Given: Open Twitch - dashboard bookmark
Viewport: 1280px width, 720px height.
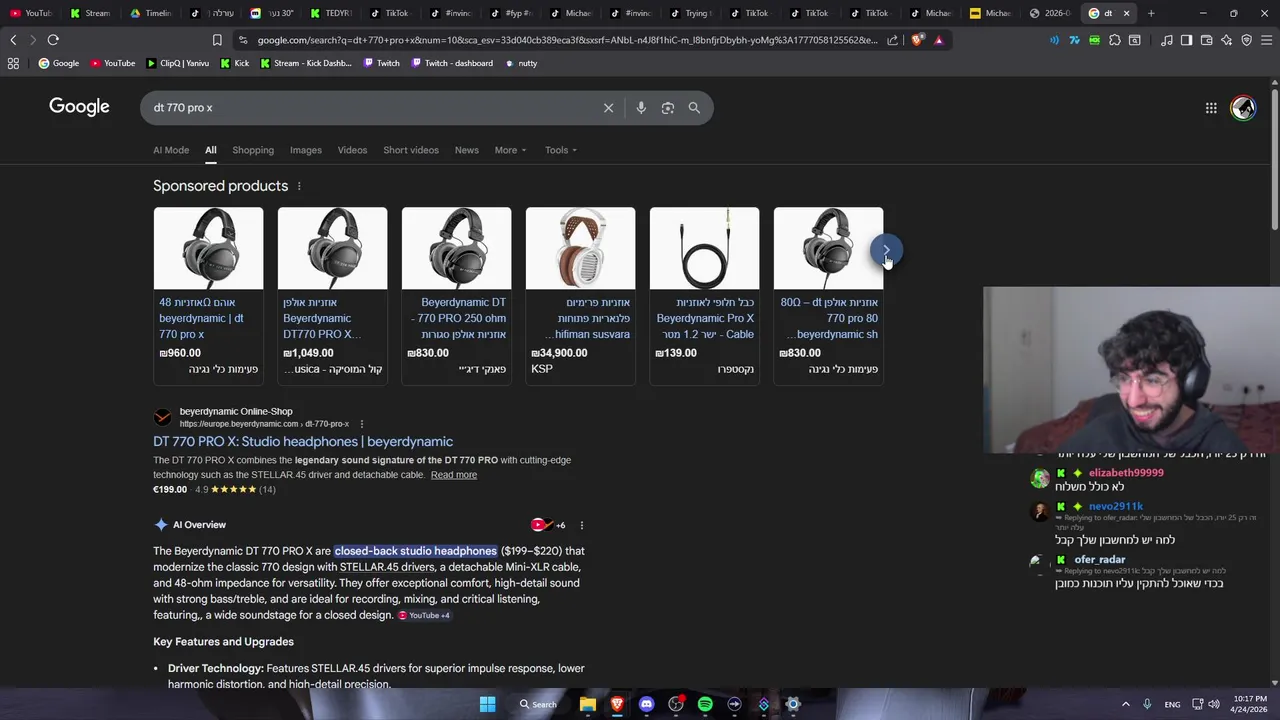Looking at the screenshot, I should pos(452,63).
